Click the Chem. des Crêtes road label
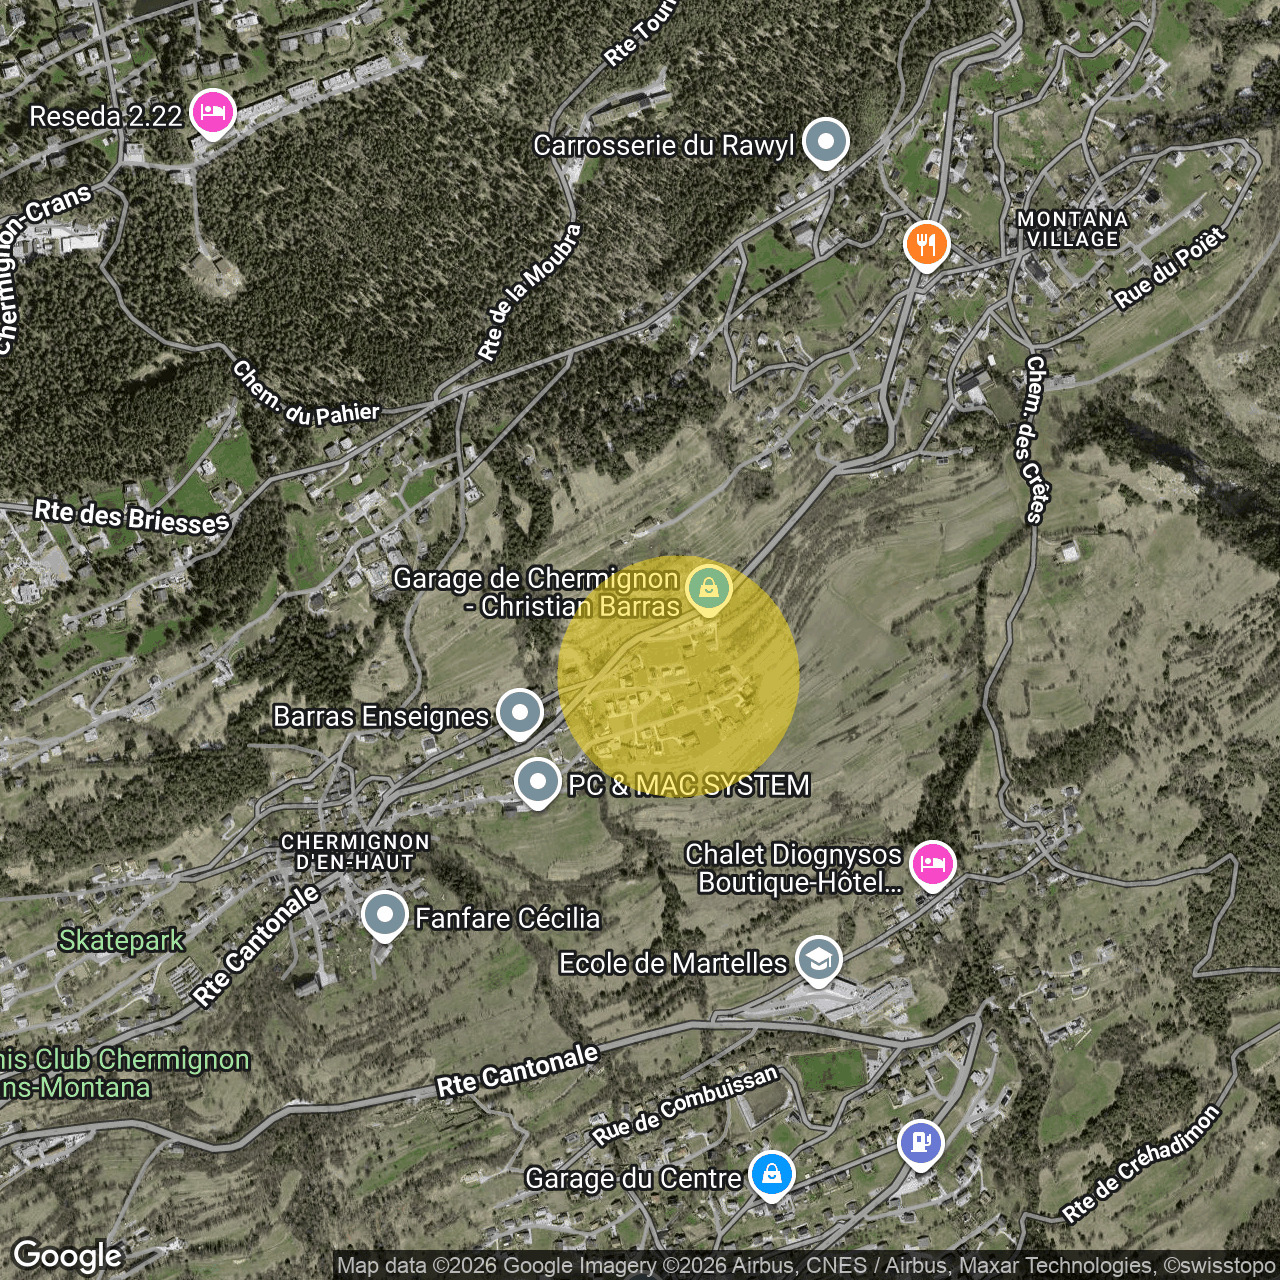The height and width of the screenshot is (1280, 1280). [1034, 439]
